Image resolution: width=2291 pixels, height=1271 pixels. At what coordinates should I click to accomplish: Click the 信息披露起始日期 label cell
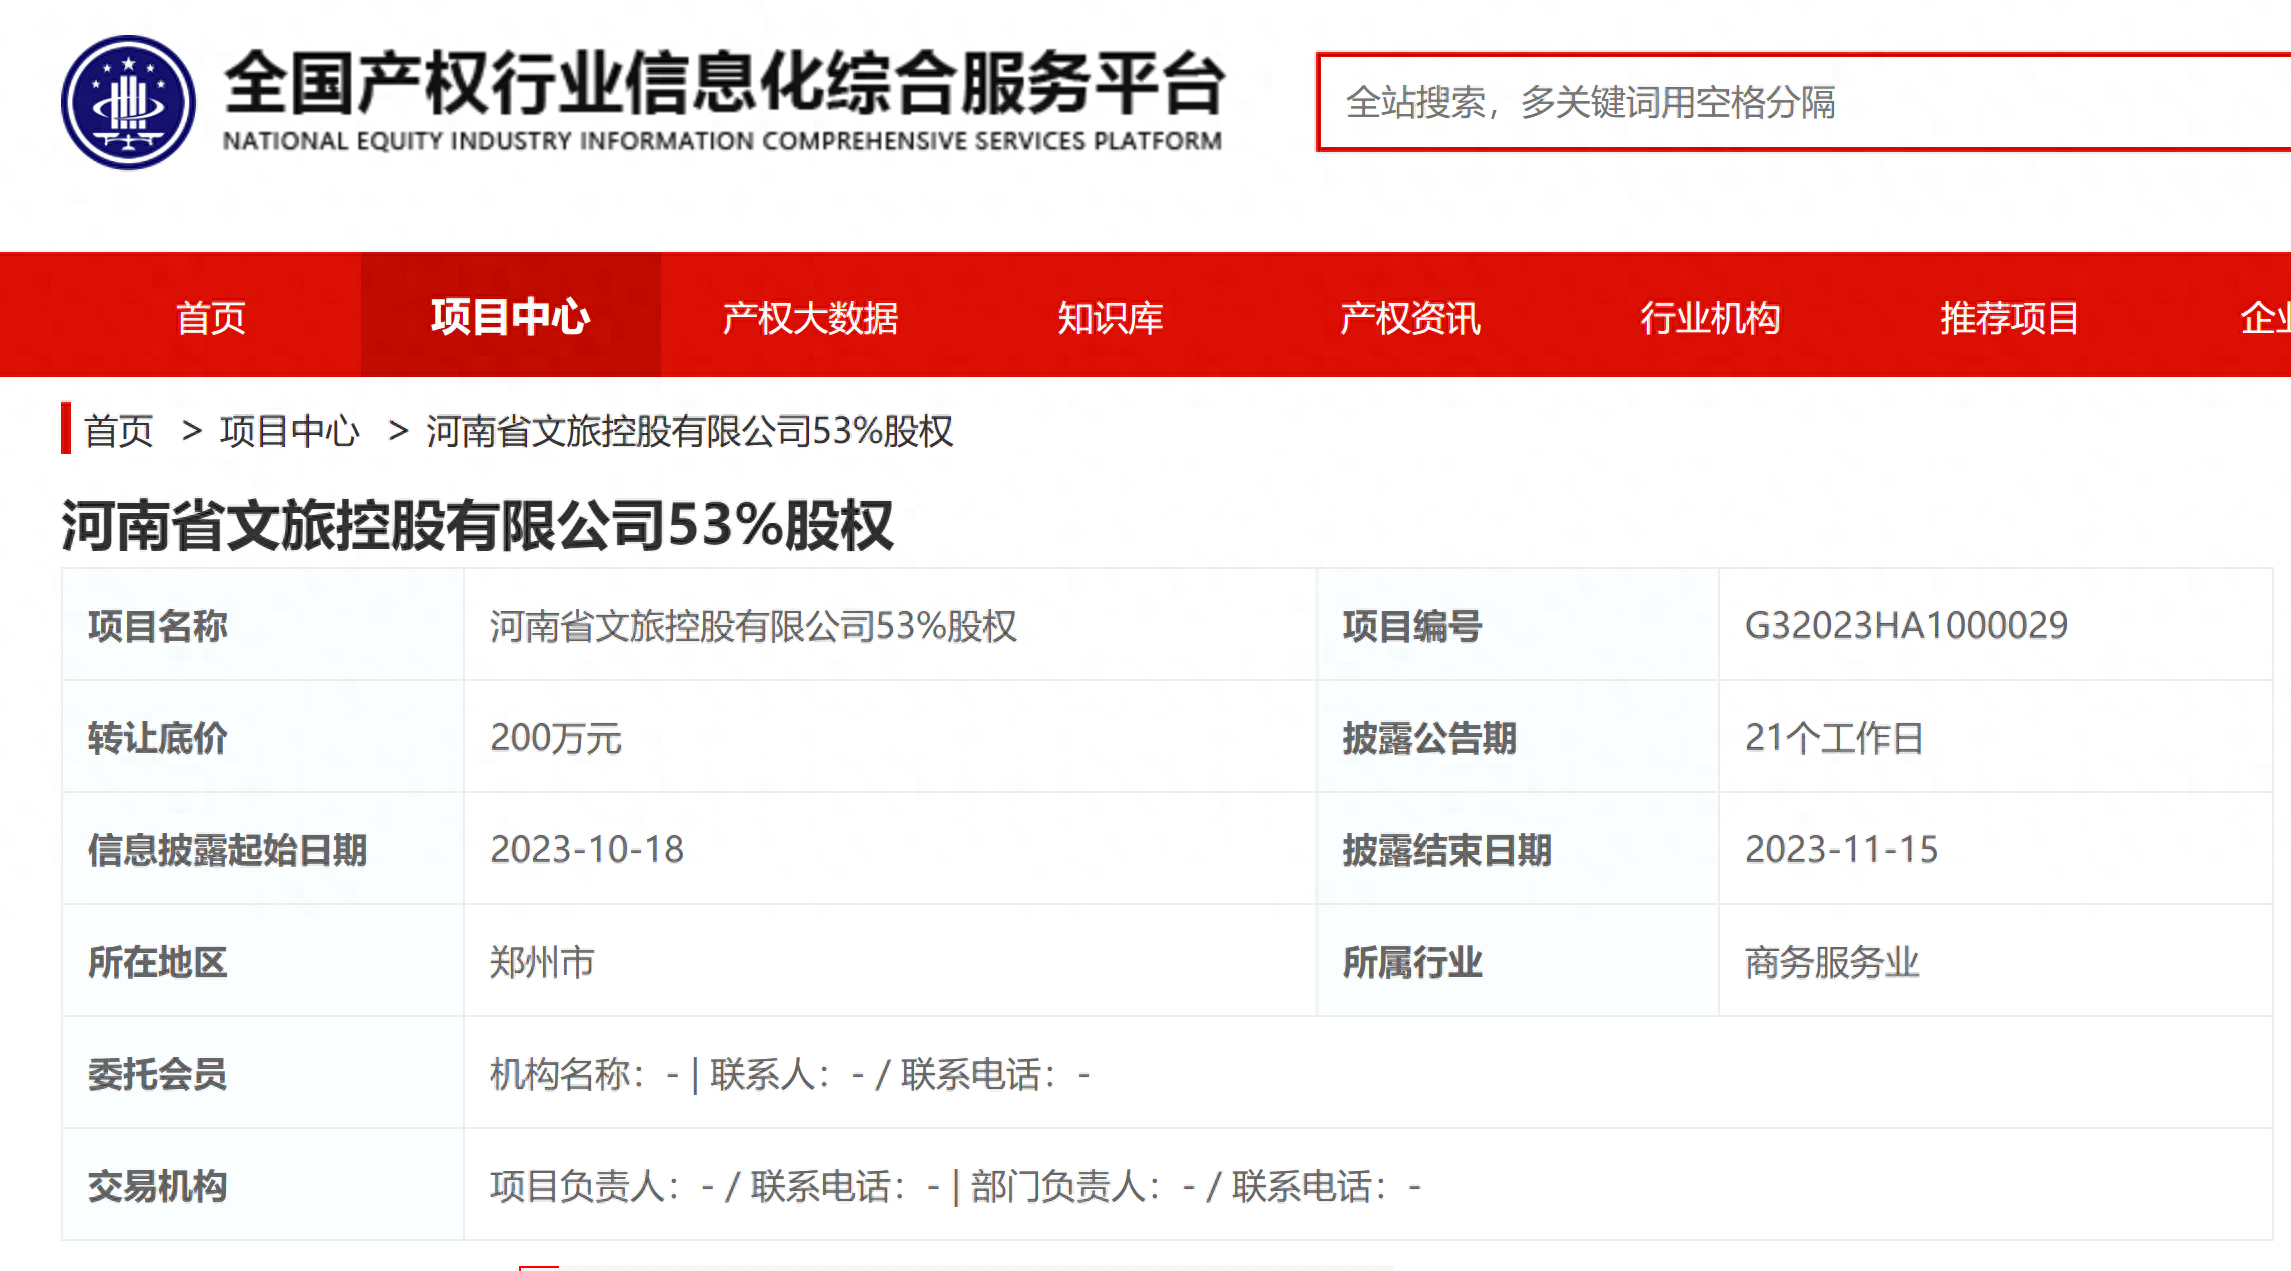(x=263, y=849)
